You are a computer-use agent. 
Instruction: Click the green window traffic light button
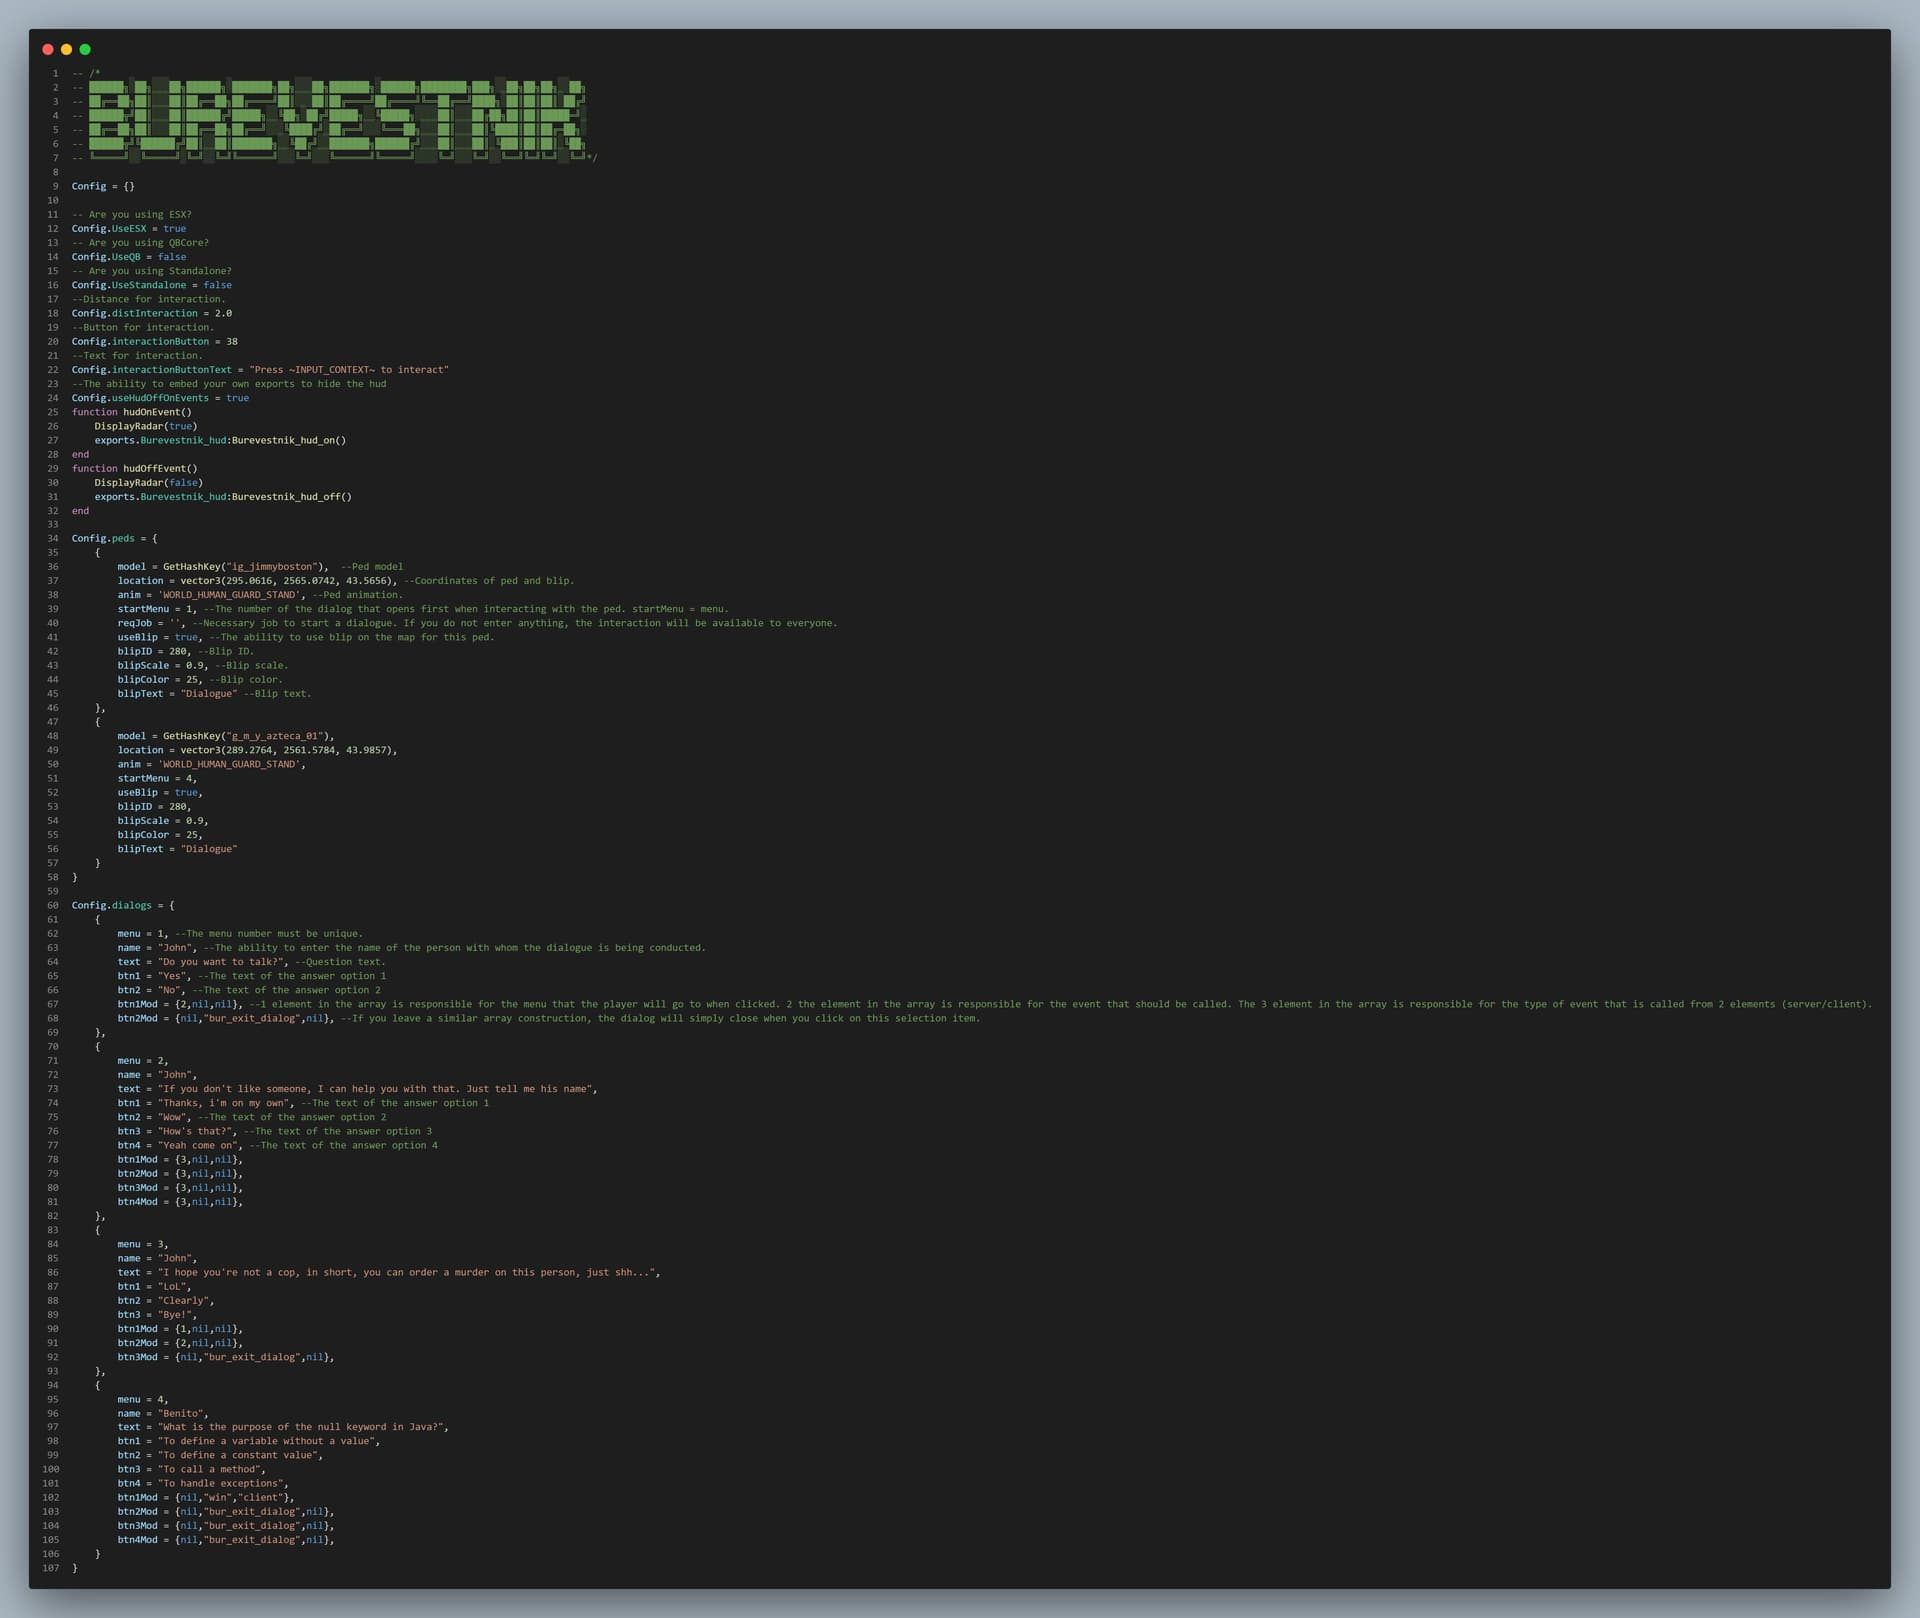(x=86, y=48)
